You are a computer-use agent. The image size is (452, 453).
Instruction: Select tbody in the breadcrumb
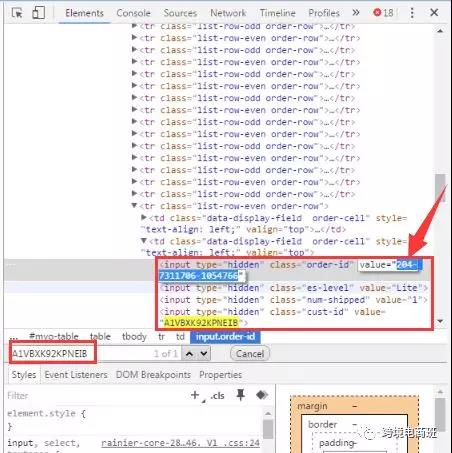point(134,336)
